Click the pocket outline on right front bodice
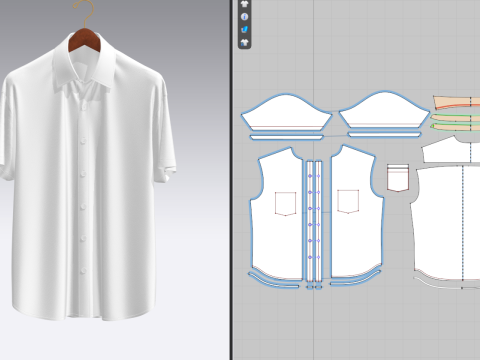The height and width of the screenshot is (360, 480). point(348,202)
